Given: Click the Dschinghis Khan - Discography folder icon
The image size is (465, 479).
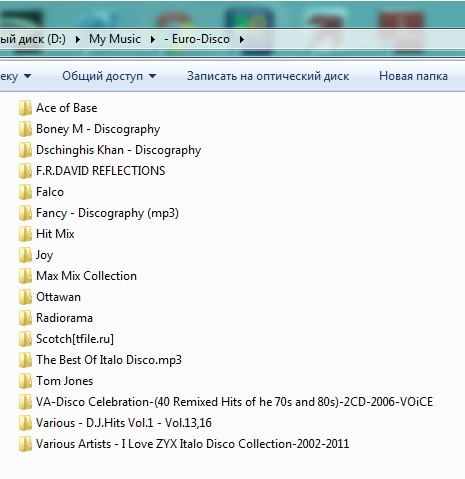Looking at the screenshot, I should click(x=25, y=150).
